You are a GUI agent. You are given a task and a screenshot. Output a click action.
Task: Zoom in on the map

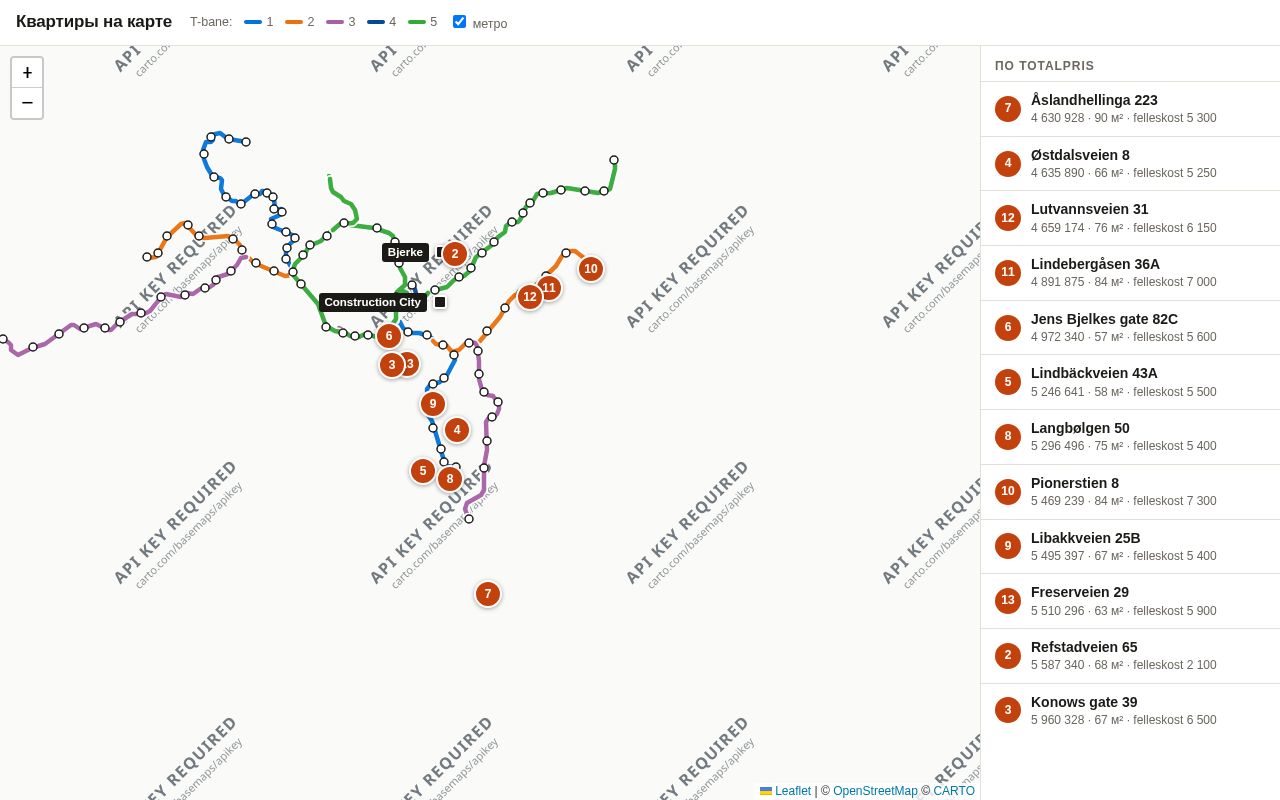[27, 73]
